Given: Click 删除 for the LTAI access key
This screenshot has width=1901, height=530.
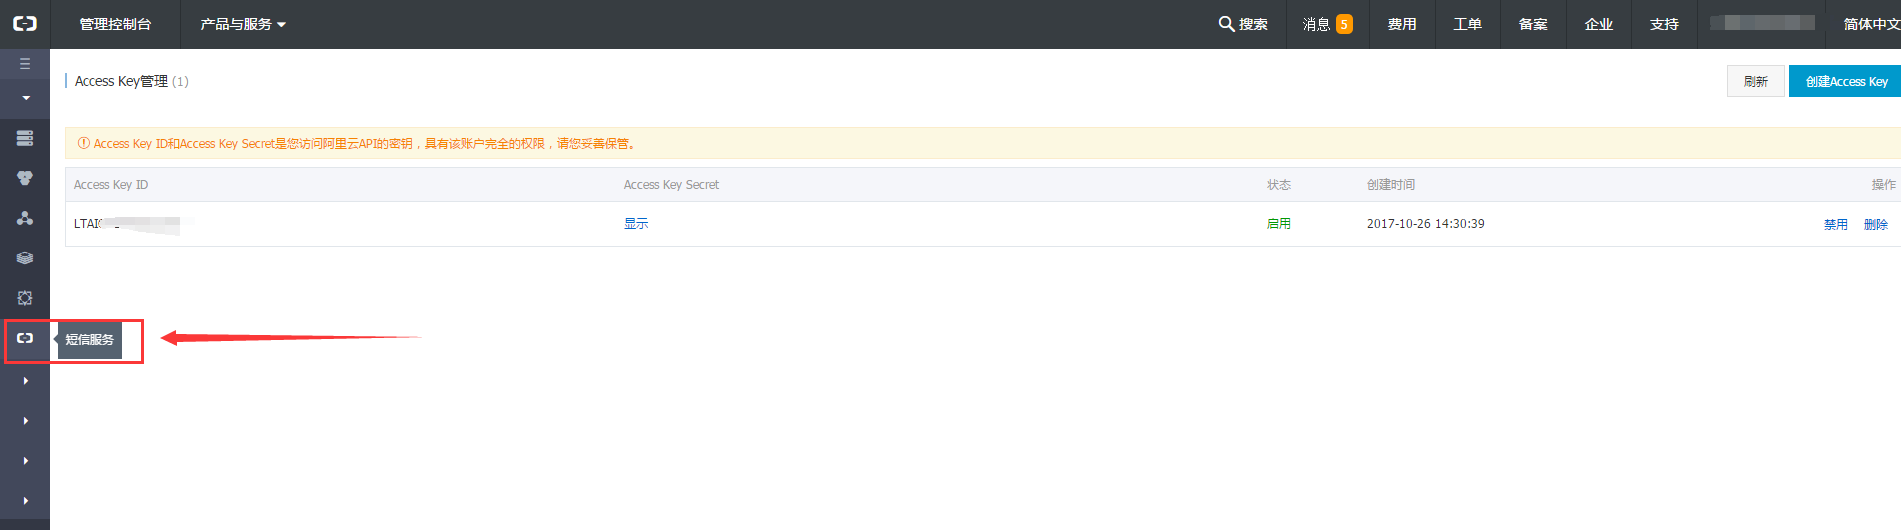Looking at the screenshot, I should pos(1875,225).
